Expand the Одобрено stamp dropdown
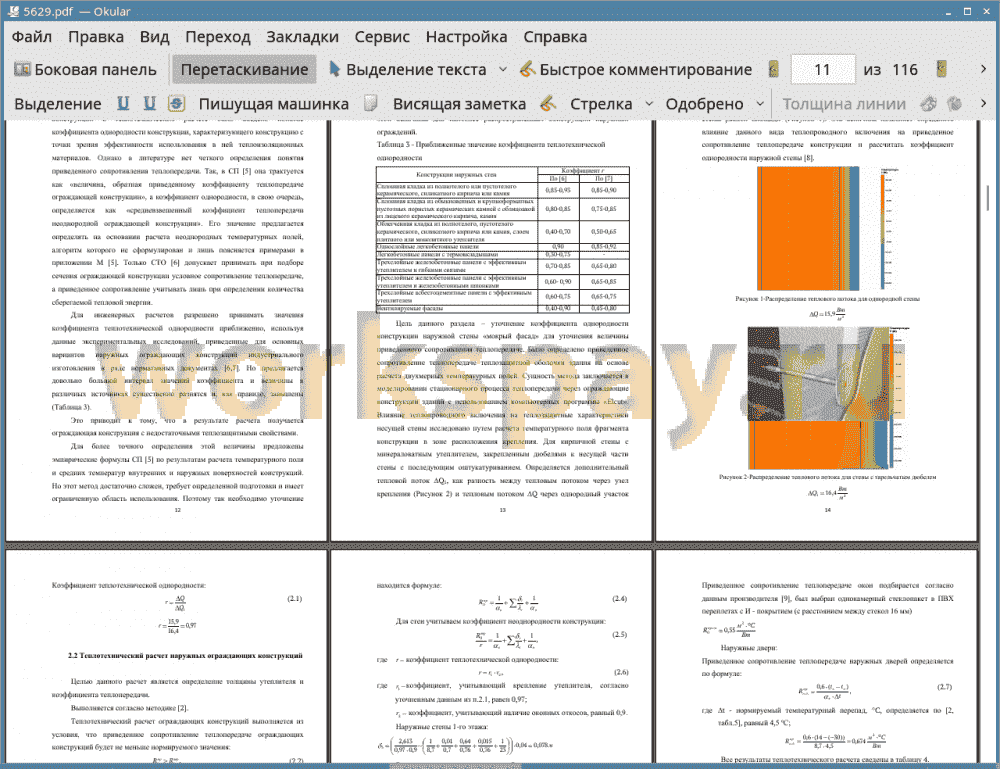The image size is (1000, 769). 760,104
